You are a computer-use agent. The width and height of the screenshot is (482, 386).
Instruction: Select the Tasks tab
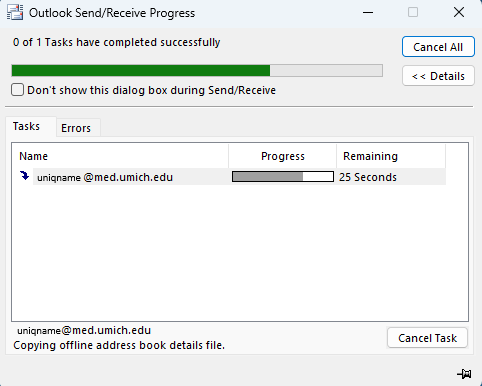(x=26, y=126)
